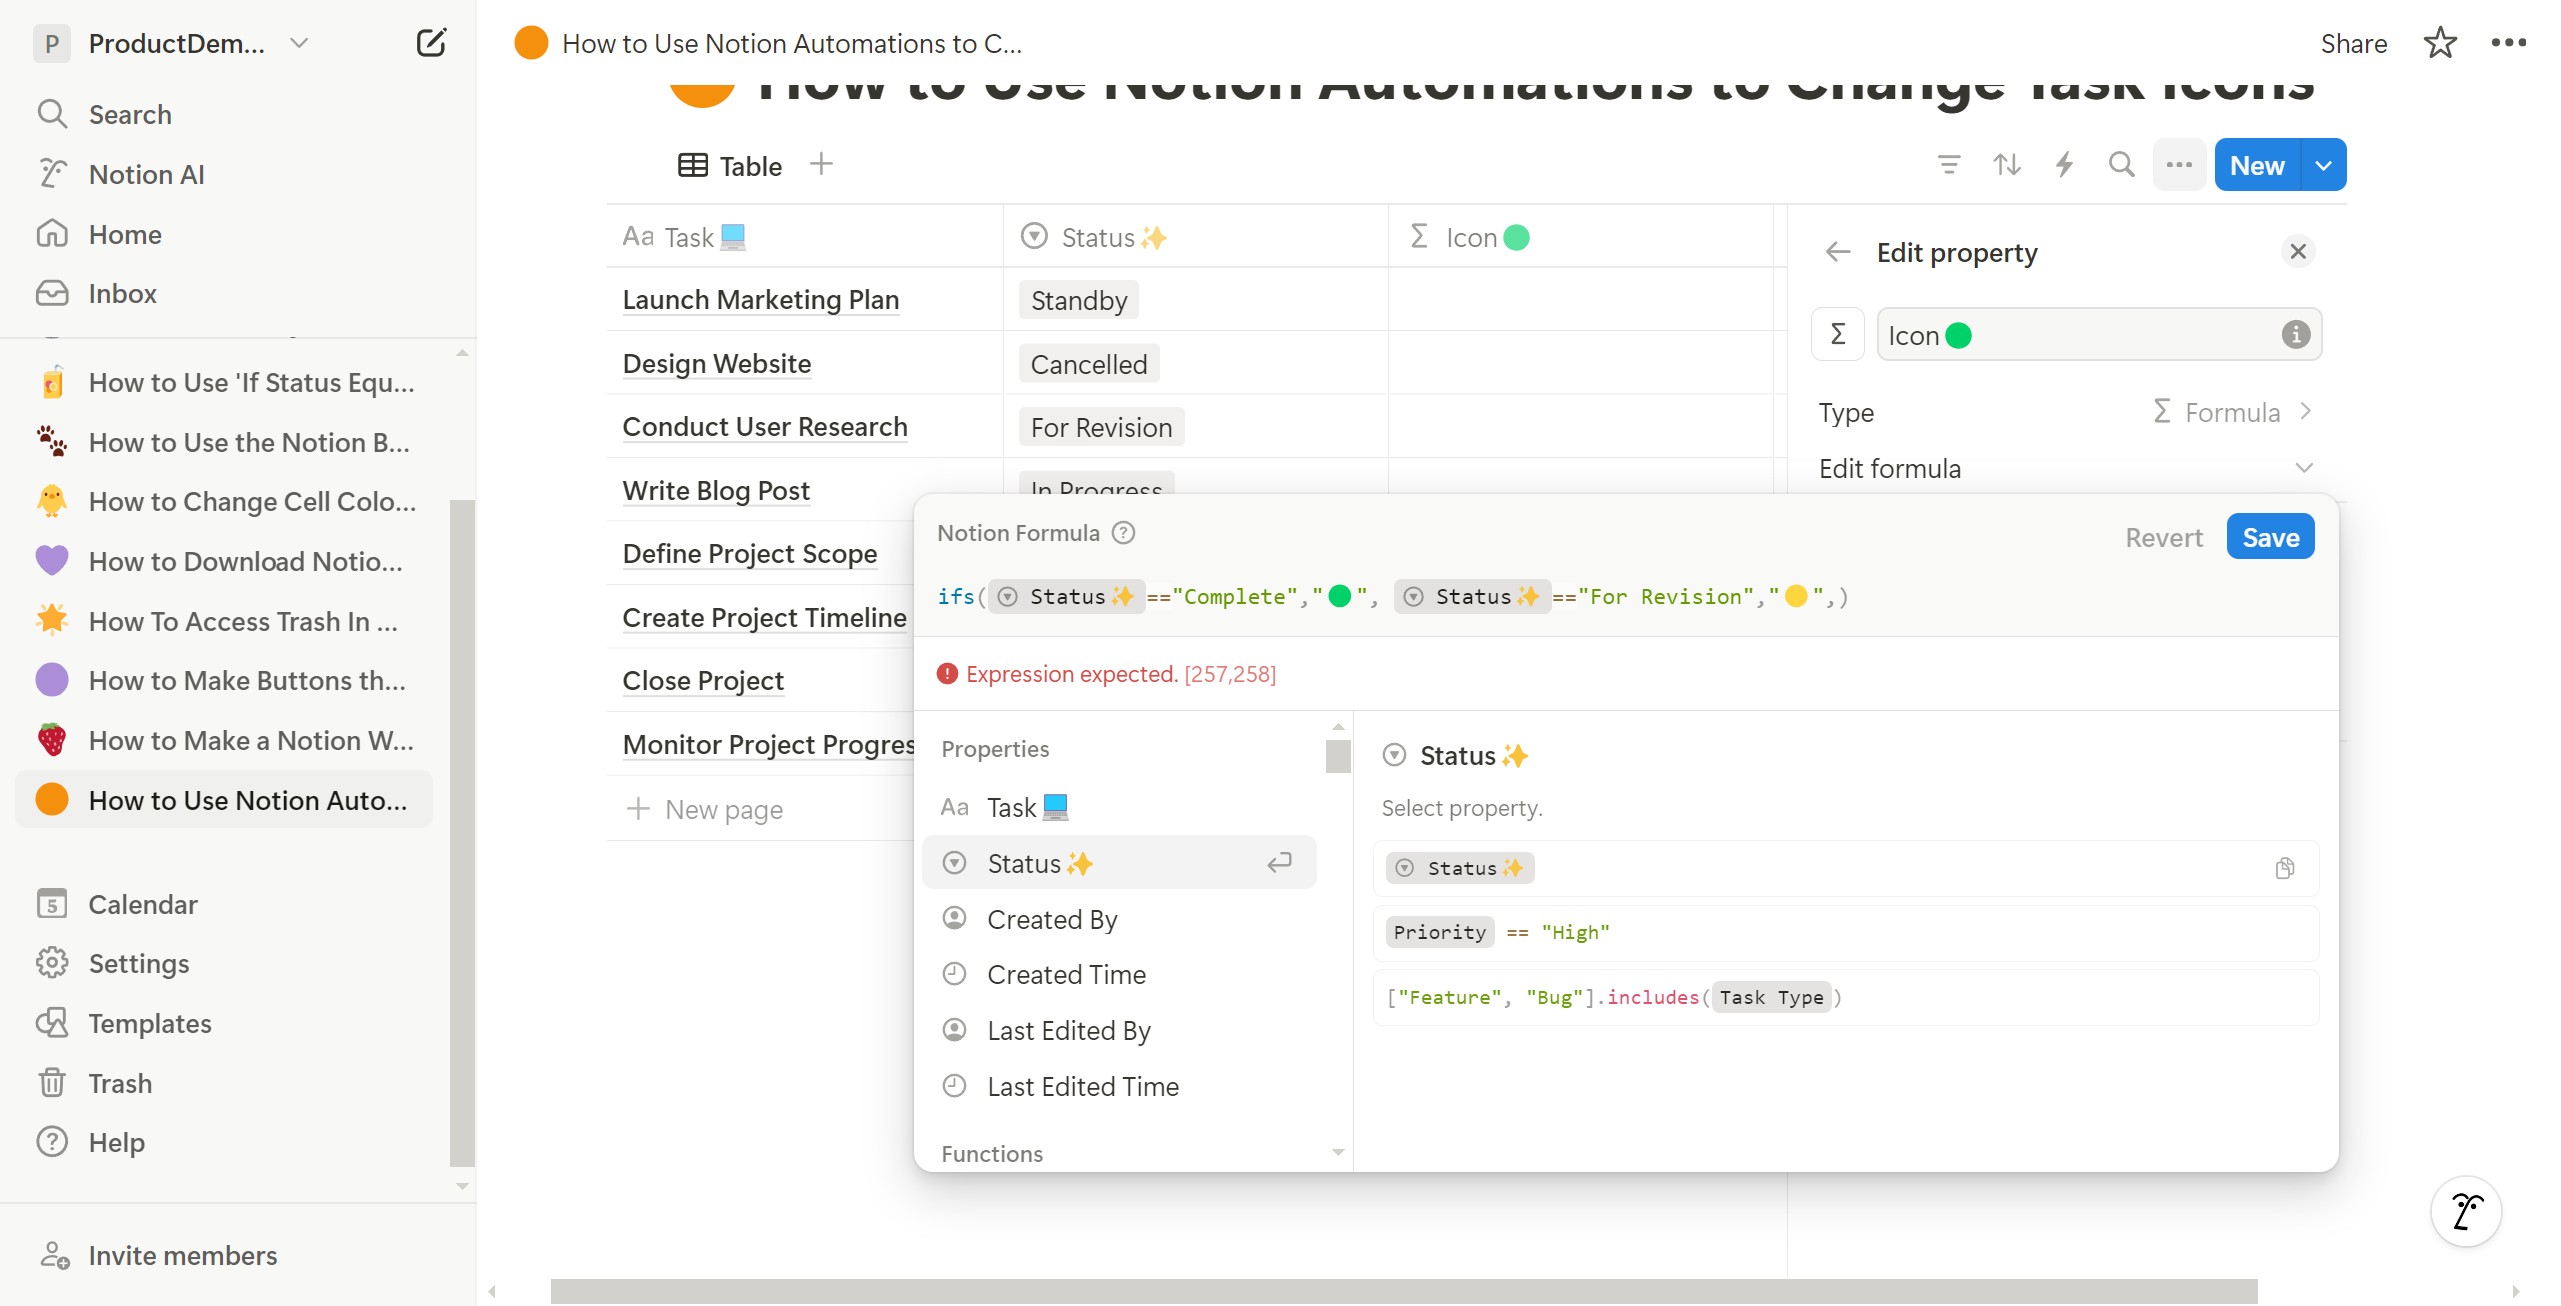Click the Cancelled status tag
The image size is (2561, 1306).
(x=1088, y=364)
